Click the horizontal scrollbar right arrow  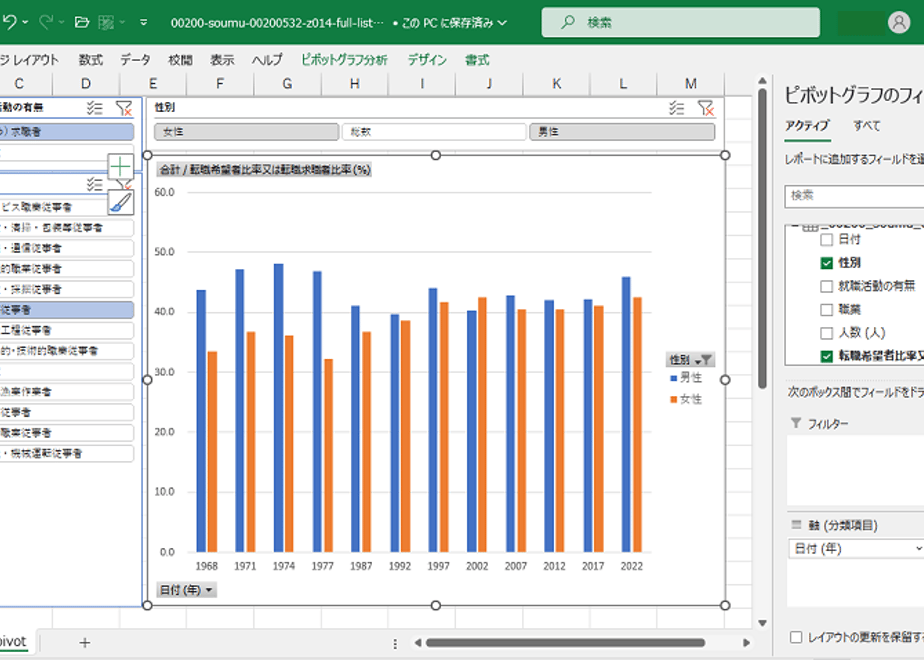[746, 642]
